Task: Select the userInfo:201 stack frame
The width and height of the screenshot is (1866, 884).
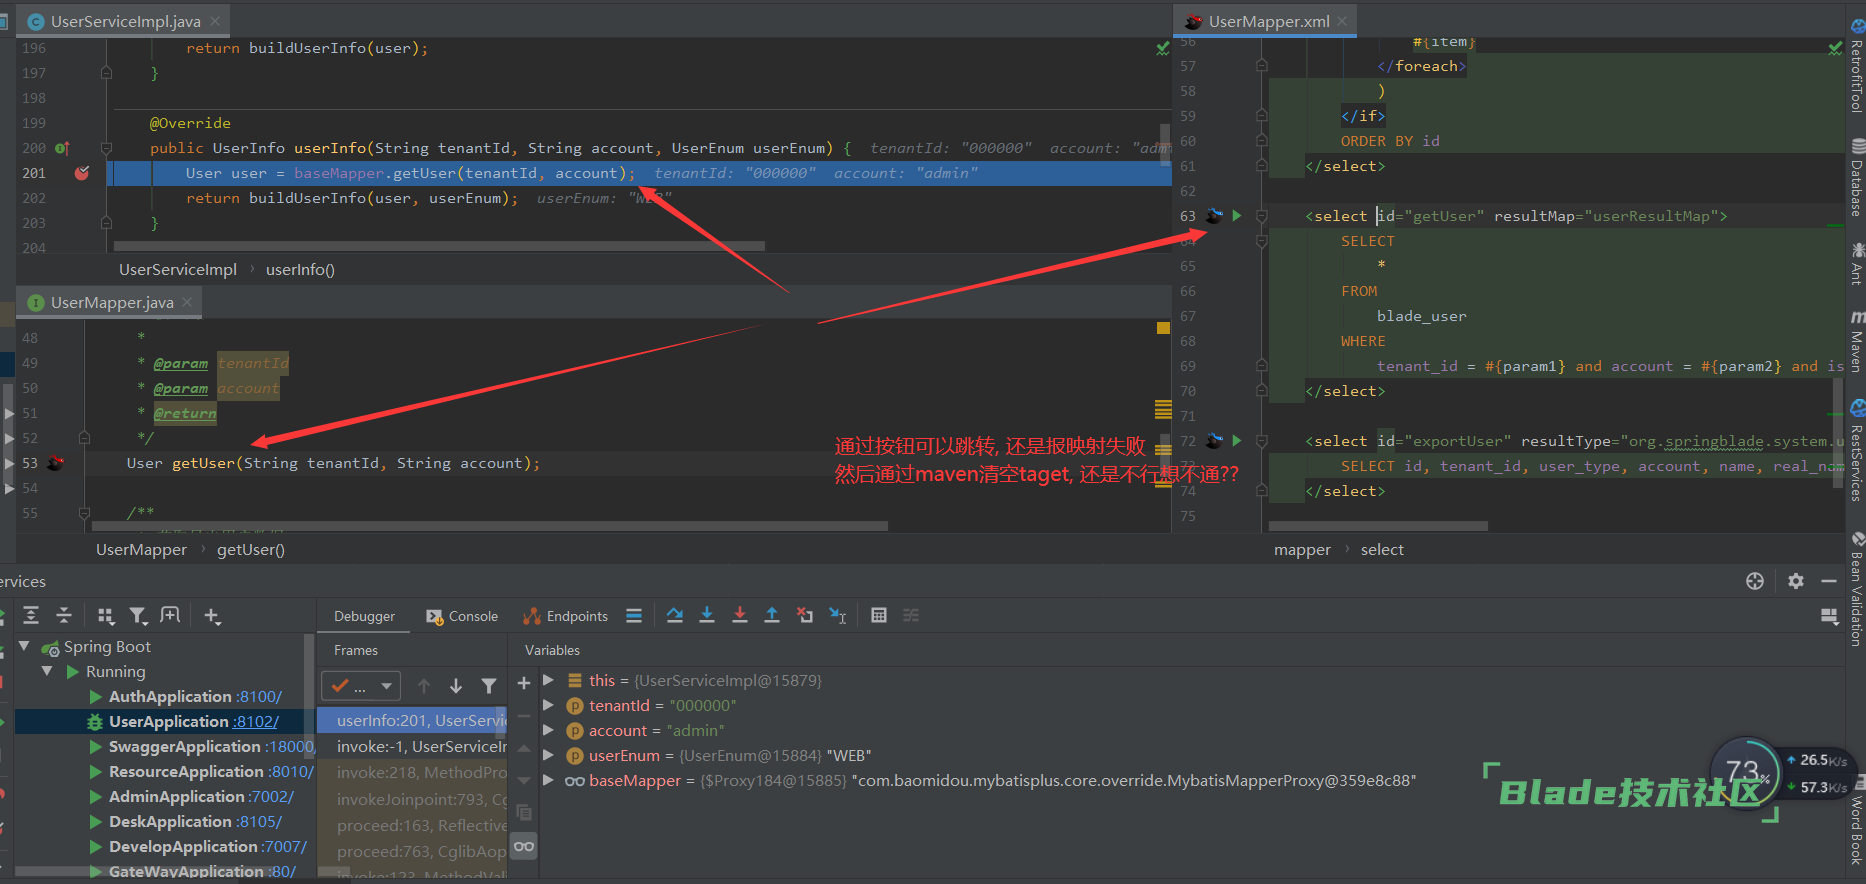Action: point(412,720)
